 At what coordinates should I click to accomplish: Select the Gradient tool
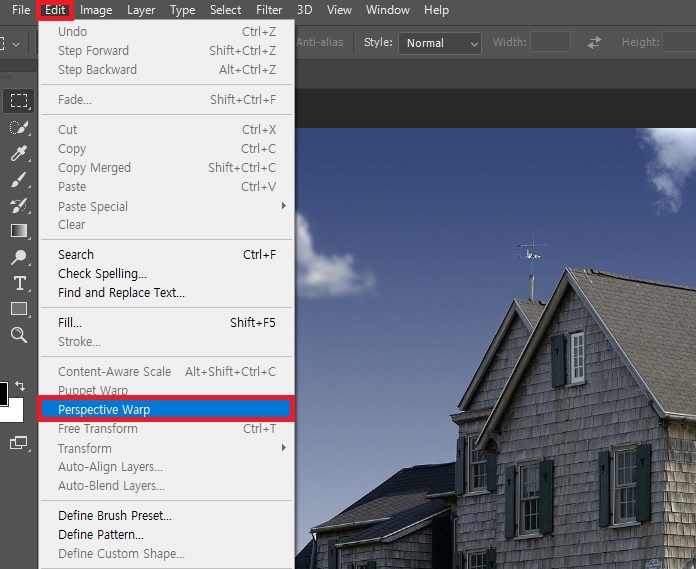[19, 231]
